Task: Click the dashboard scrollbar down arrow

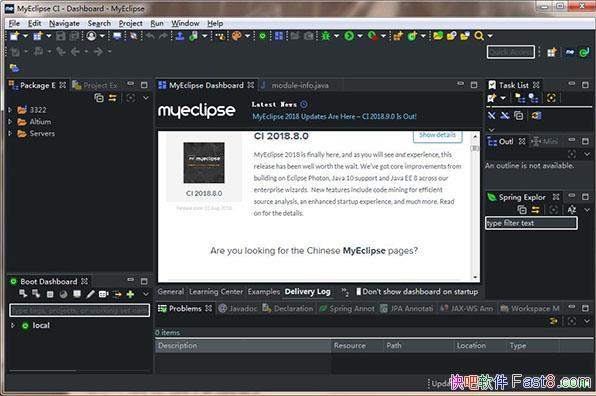Action: (475, 277)
